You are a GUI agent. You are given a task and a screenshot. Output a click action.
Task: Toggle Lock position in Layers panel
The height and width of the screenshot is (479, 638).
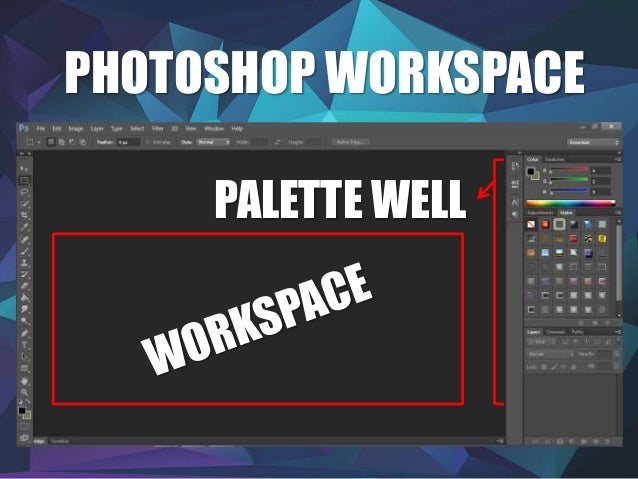(x=564, y=367)
